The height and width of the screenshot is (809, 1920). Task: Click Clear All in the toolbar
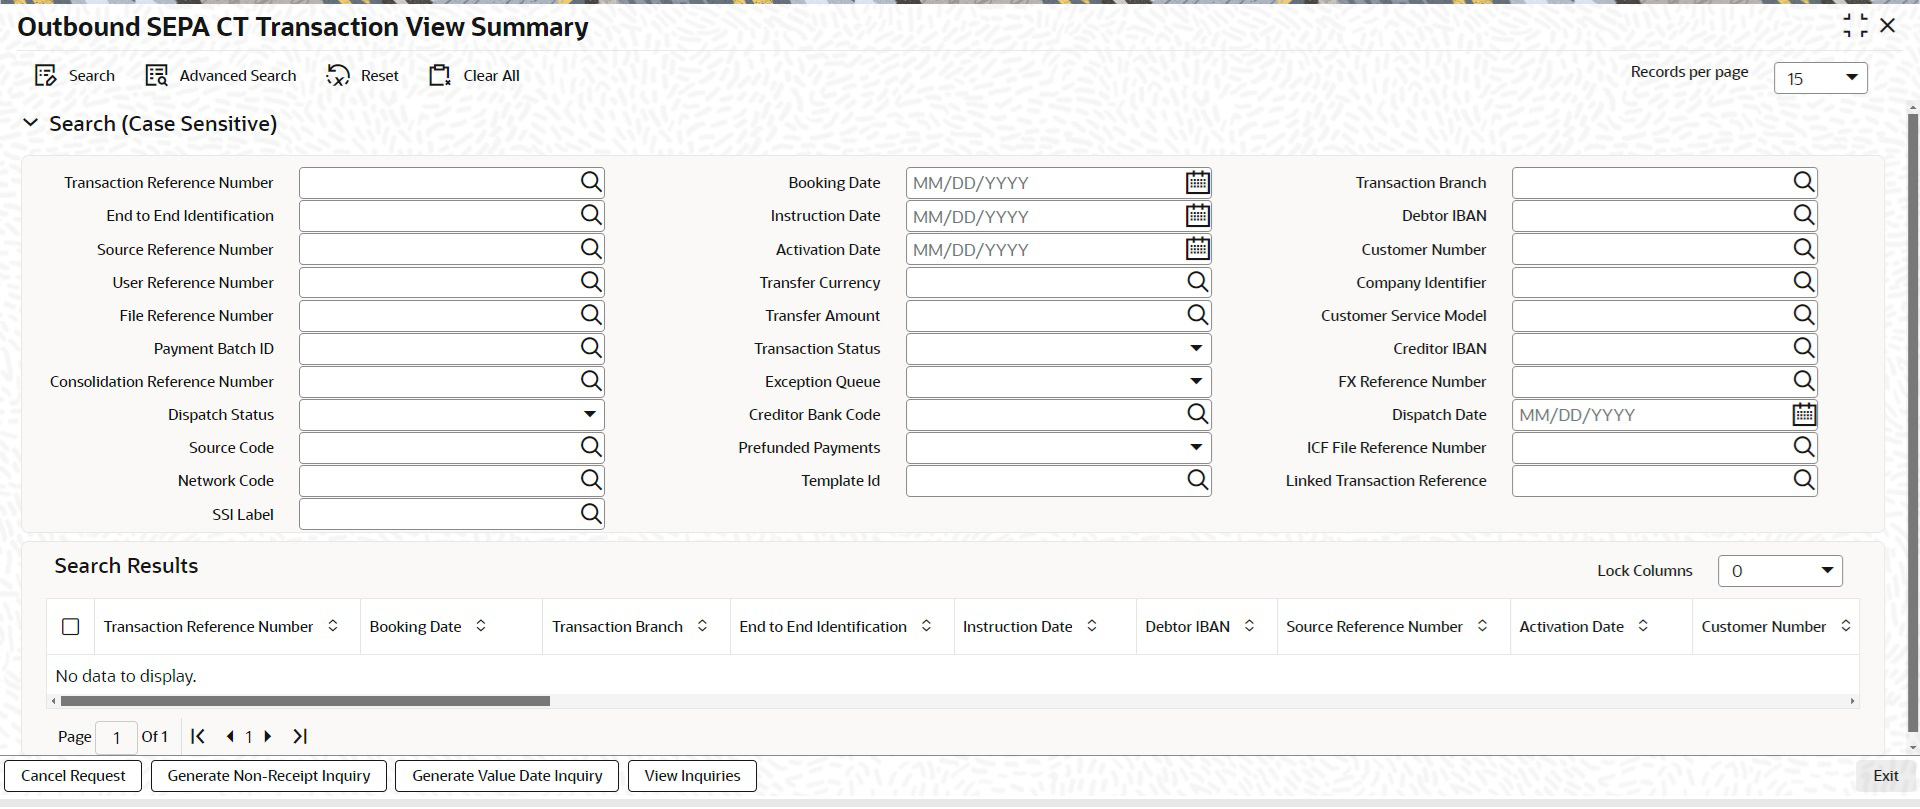pyautogui.click(x=474, y=76)
